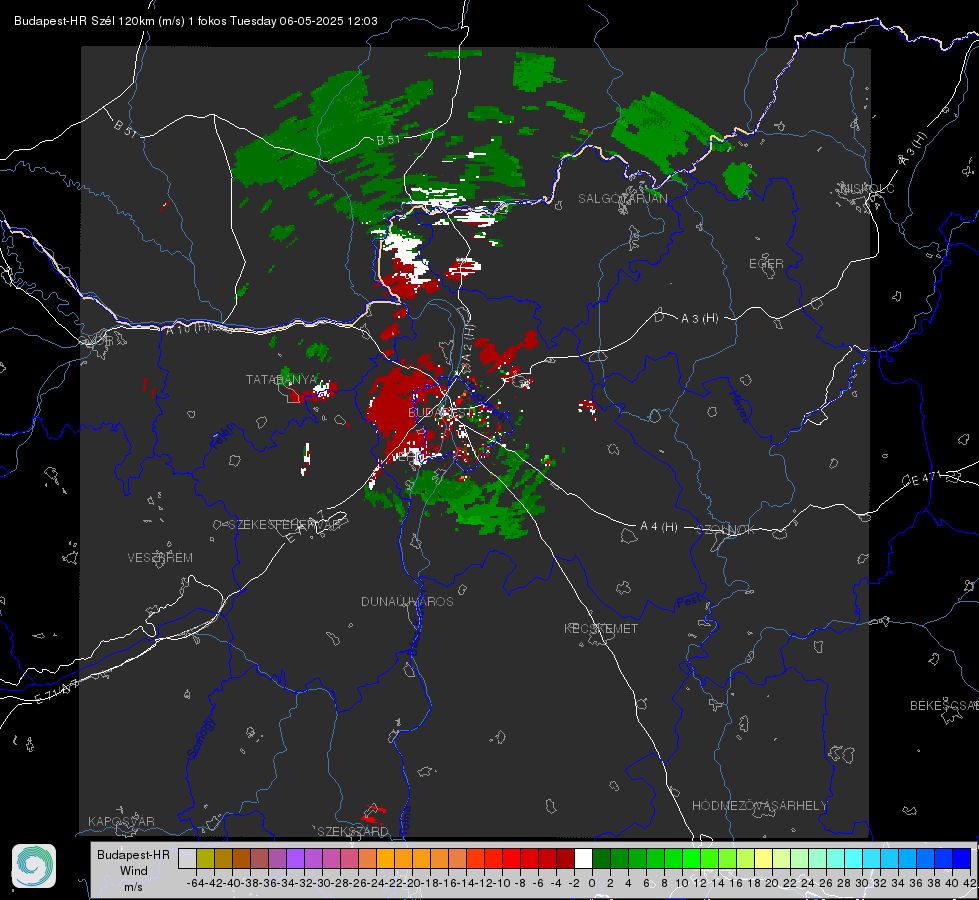This screenshot has width=979, height=900.
Task: Select the BUDAPEST label at the radar center
Action: click(x=441, y=412)
